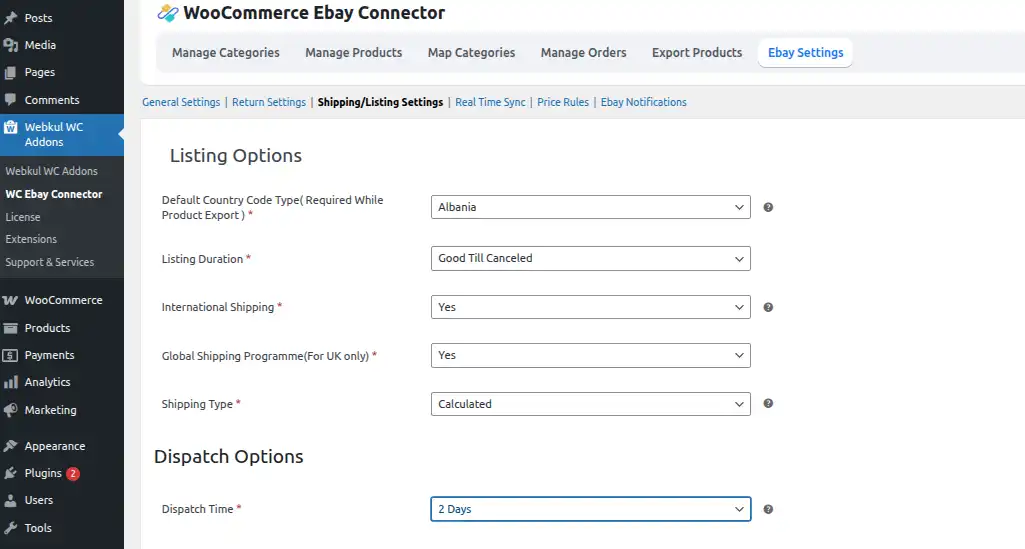
Task: Select WC Ebay Connector in sidebar submenu
Action: pos(54,194)
